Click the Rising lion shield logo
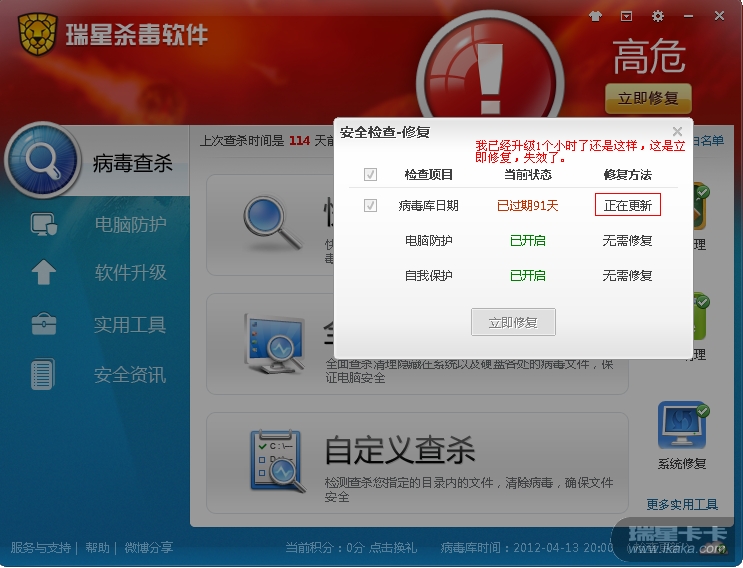 pos(38,34)
